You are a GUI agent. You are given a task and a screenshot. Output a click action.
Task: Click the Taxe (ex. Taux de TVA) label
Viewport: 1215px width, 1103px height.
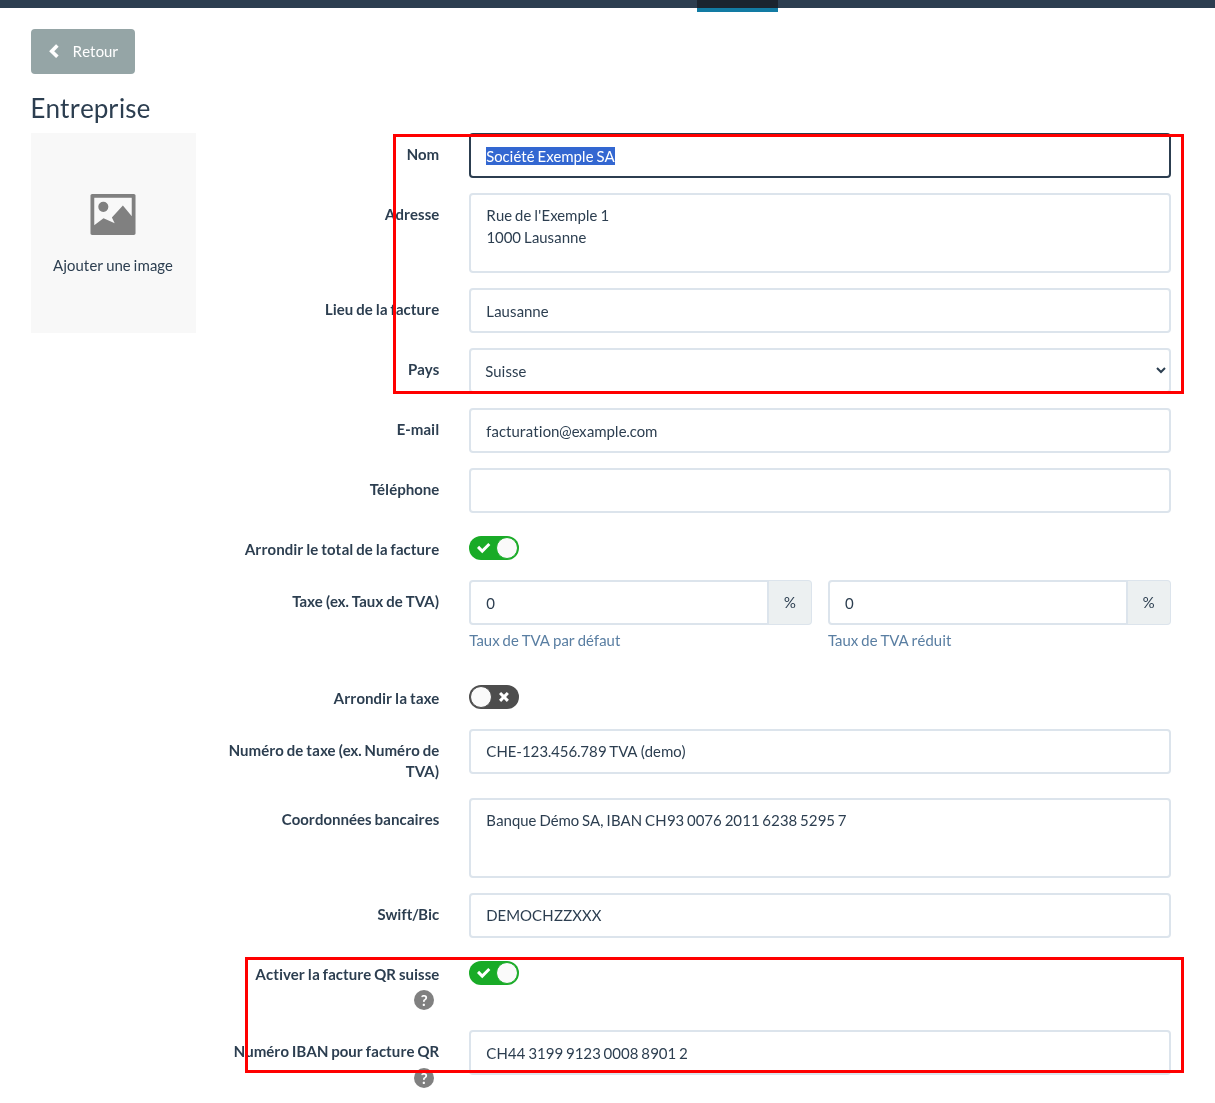pyautogui.click(x=365, y=602)
